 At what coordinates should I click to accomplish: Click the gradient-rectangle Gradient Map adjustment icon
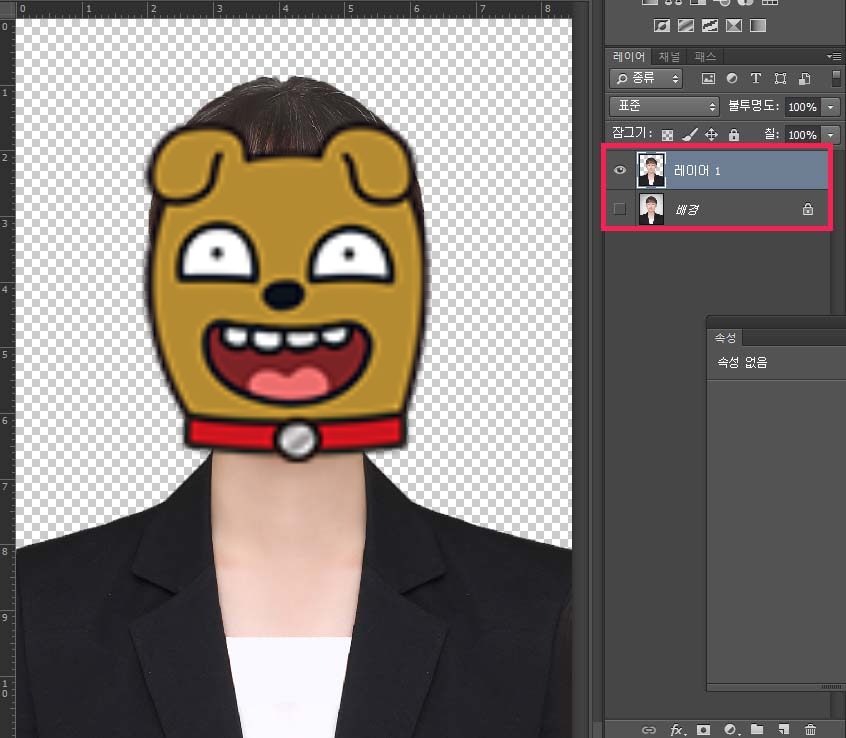click(758, 25)
